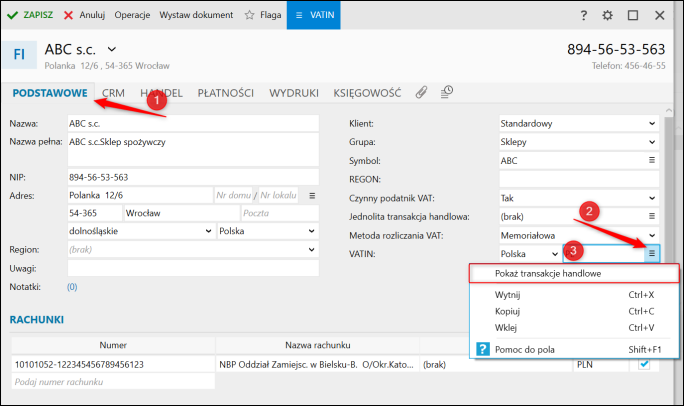Open settings gear icon in title bar
Image resolution: width=684 pixels, height=406 pixels.
(x=608, y=16)
